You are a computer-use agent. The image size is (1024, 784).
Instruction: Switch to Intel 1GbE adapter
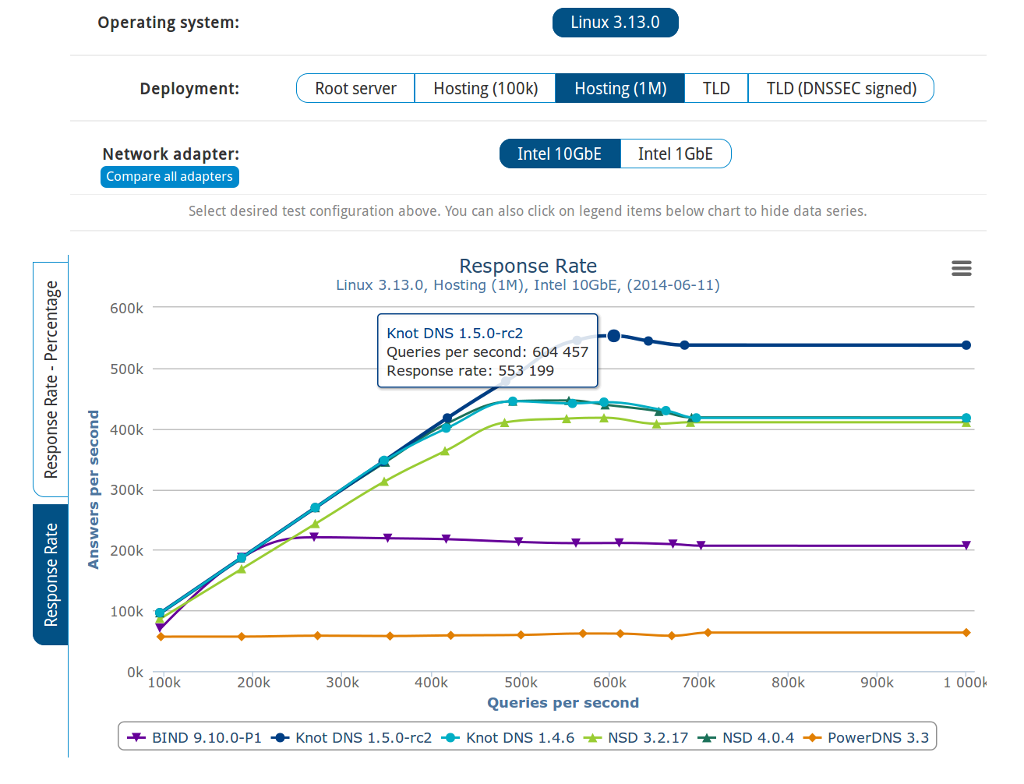[675, 153]
